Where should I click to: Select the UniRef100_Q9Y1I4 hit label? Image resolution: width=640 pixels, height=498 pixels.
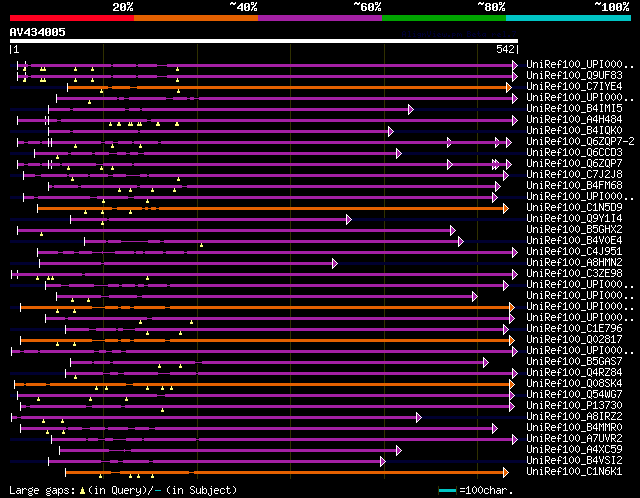[x=574, y=218]
